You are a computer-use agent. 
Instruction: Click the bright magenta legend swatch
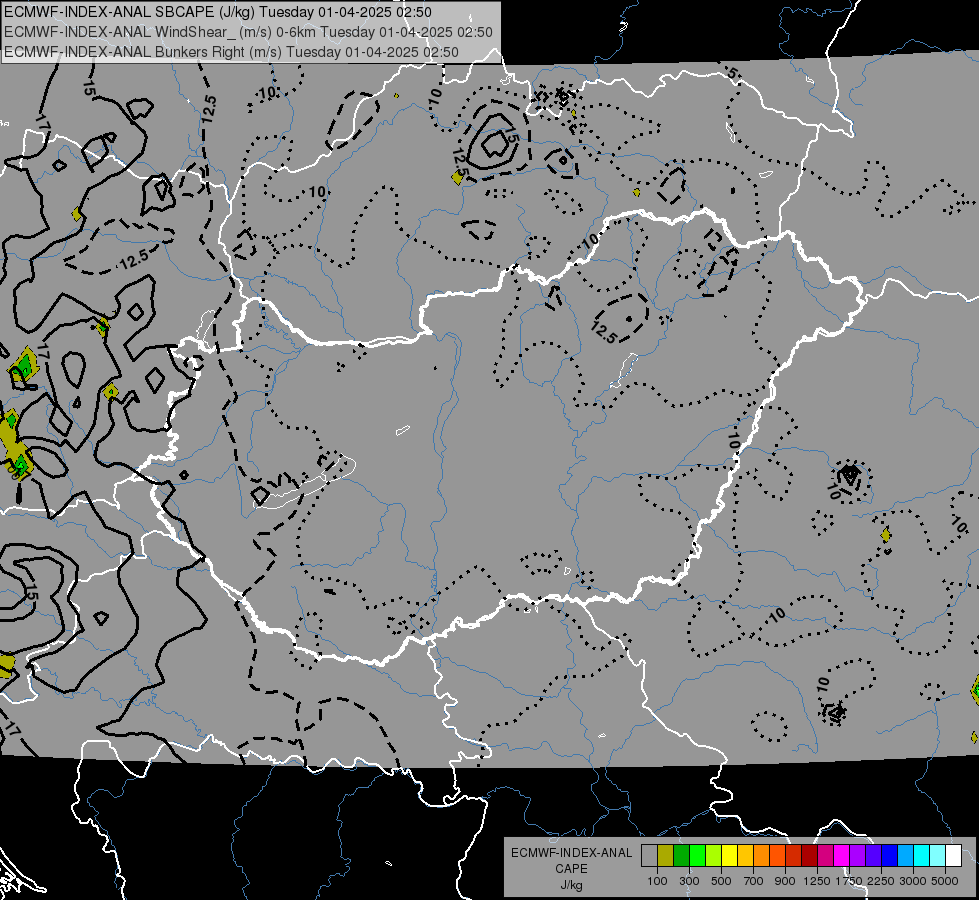(x=842, y=856)
